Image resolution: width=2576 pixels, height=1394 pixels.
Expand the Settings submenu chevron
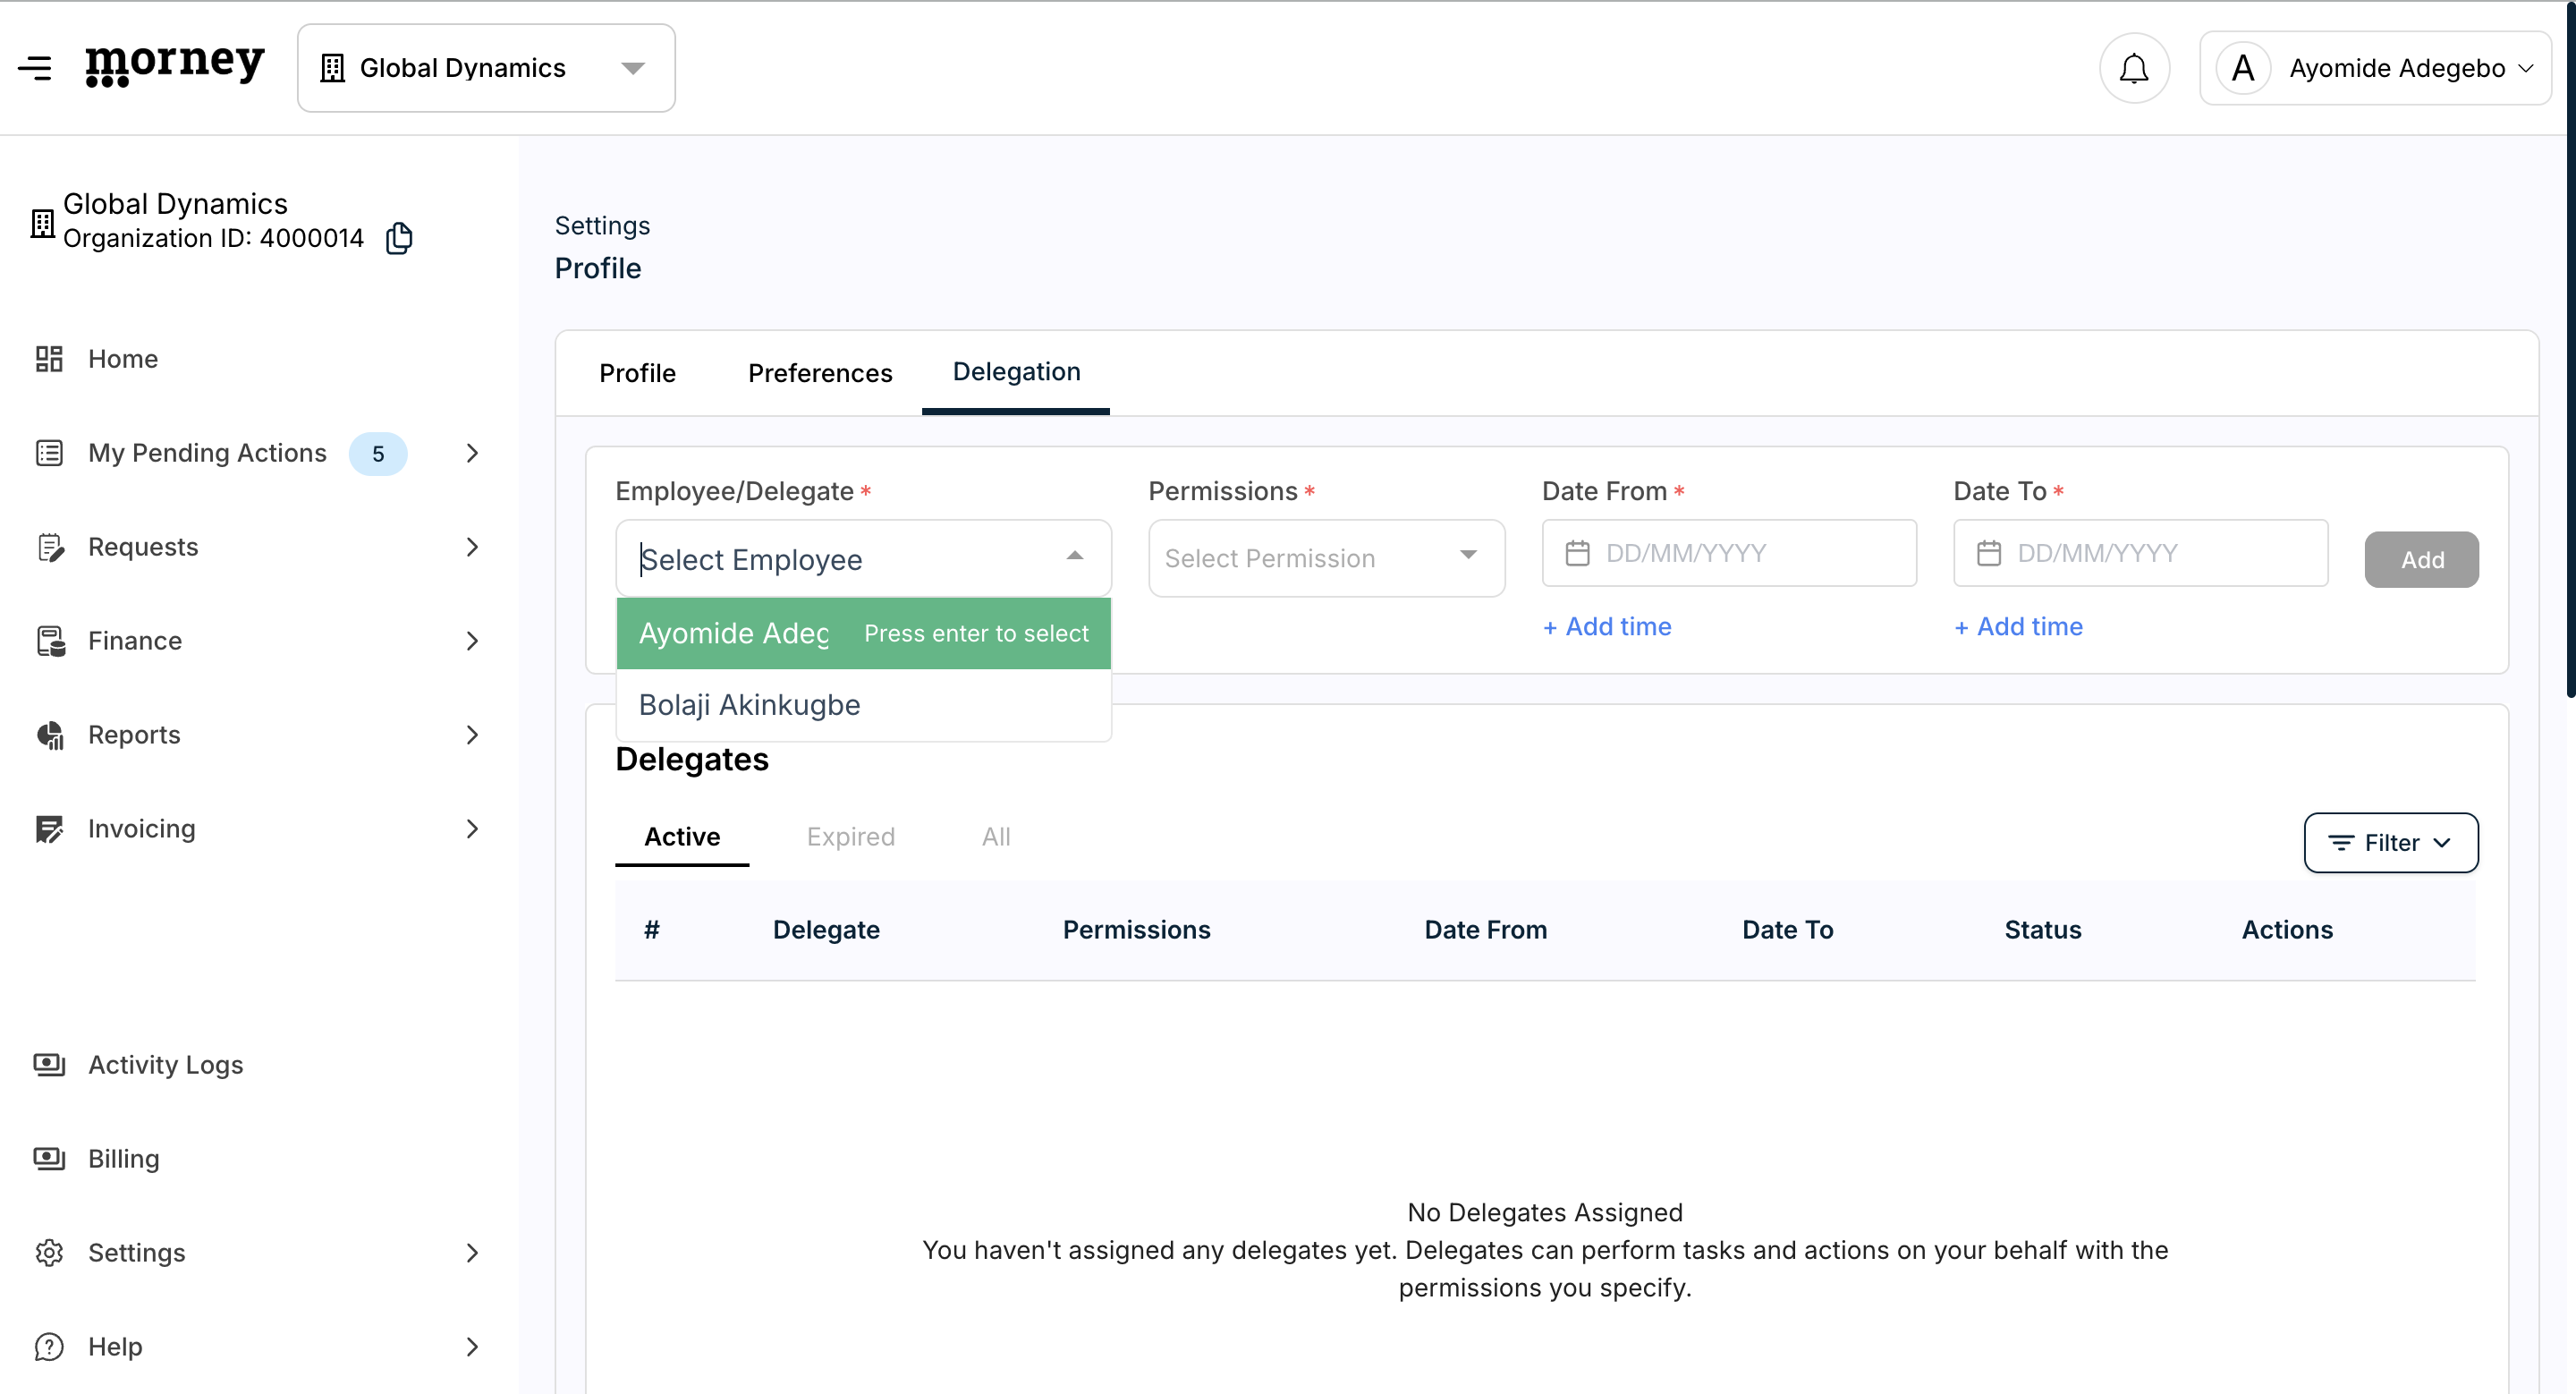click(x=473, y=1253)
